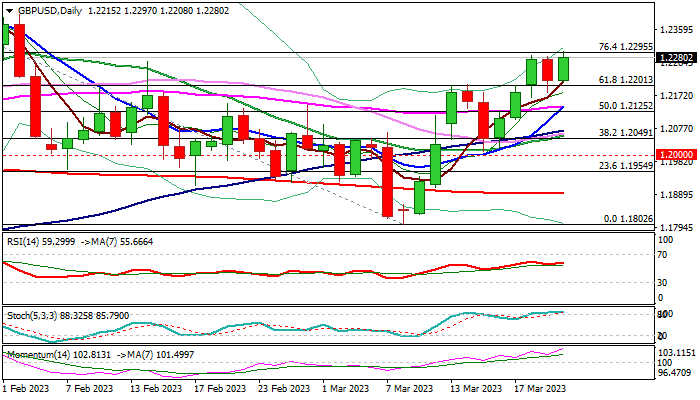Select the 0.0 1.18026 Fibonacci label
The width and height of the screenshot is (700, 400).
628,219
